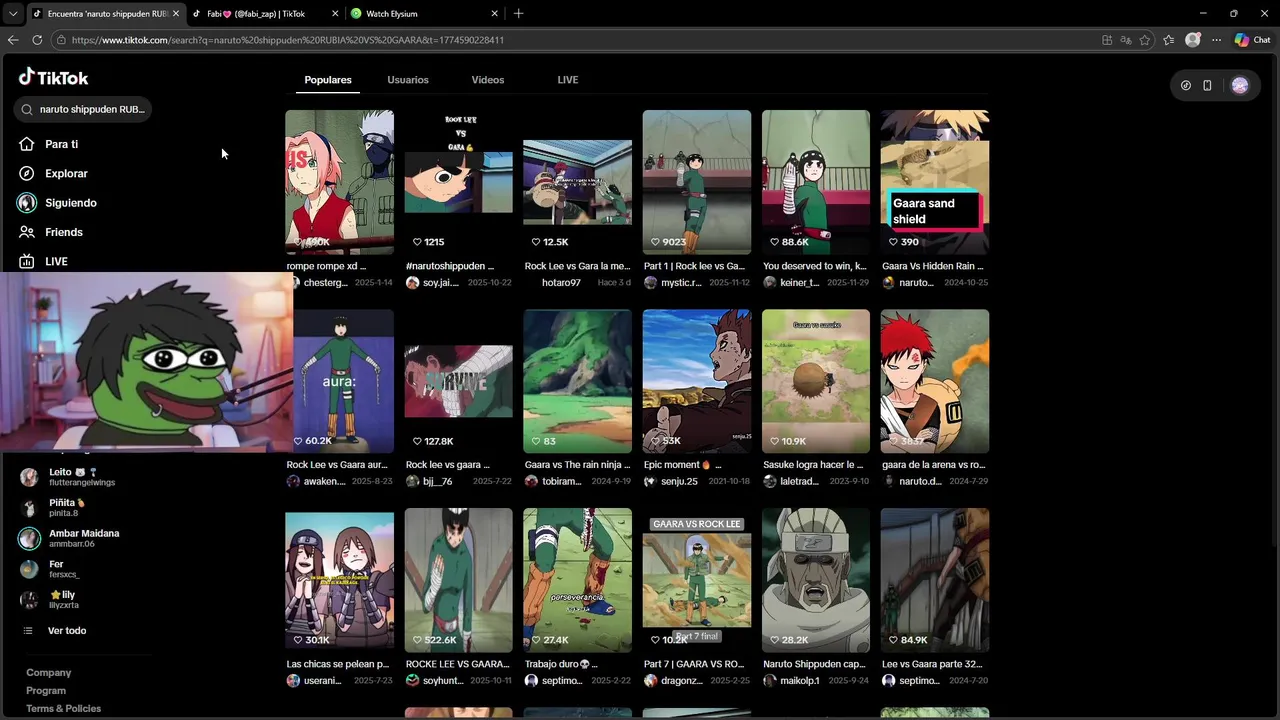Open the 'Rock Lee vs Gara la me...' video

tap(577, 182)
